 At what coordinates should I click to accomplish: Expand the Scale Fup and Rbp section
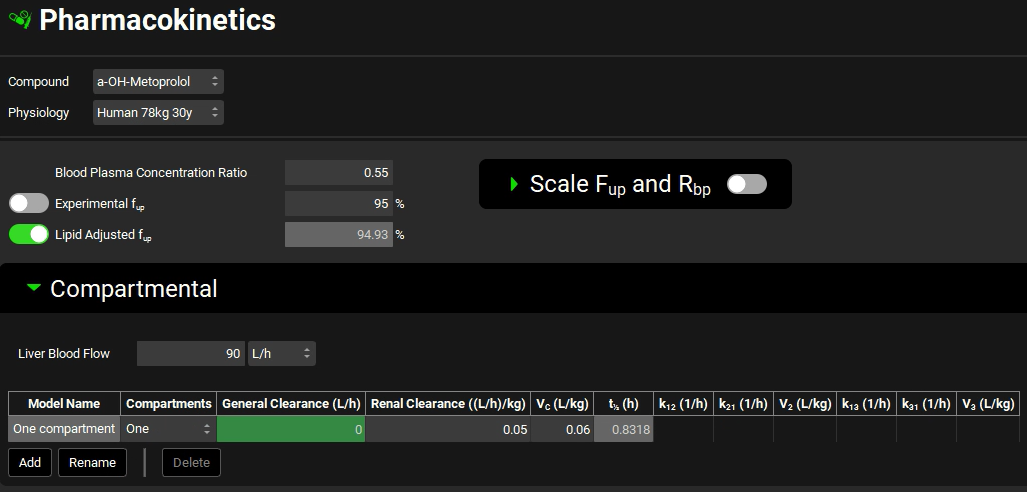[515, 184]
